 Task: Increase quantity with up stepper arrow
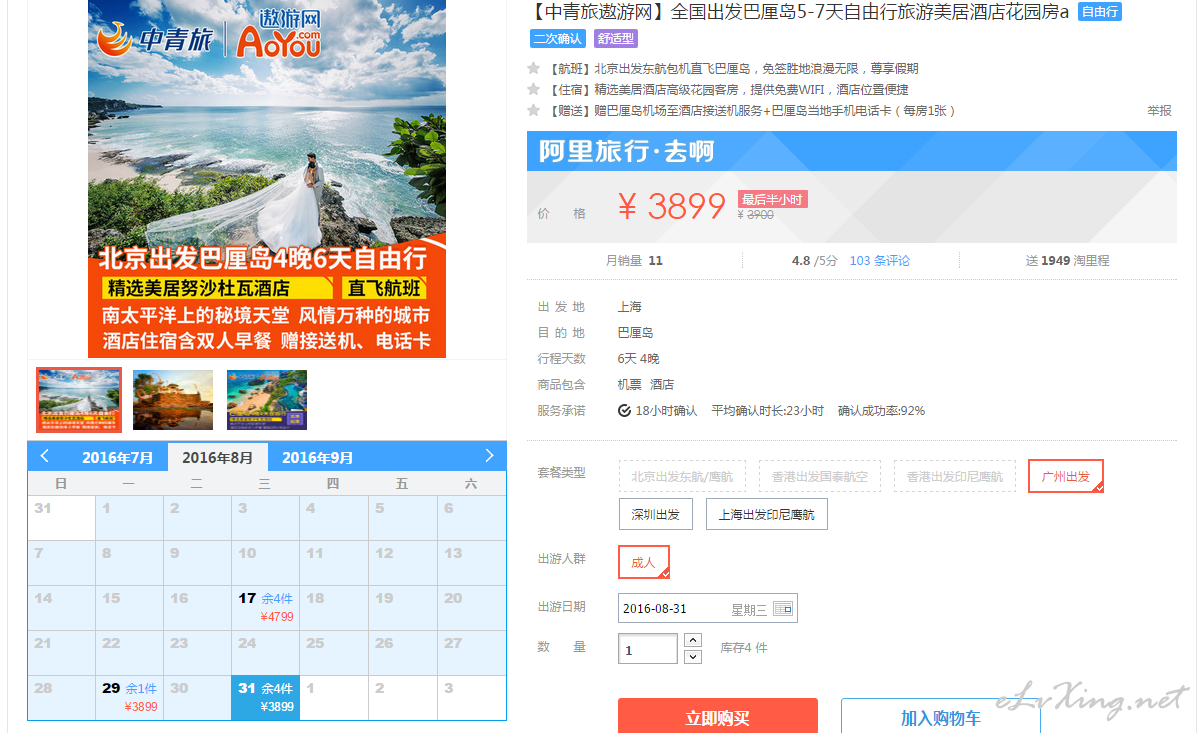point(693,640)
